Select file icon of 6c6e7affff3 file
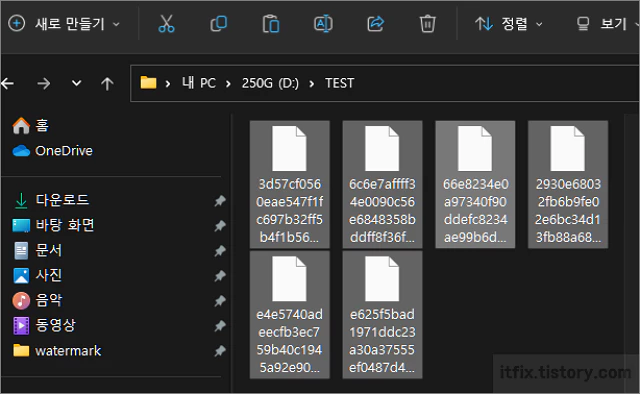 (382, 149)
